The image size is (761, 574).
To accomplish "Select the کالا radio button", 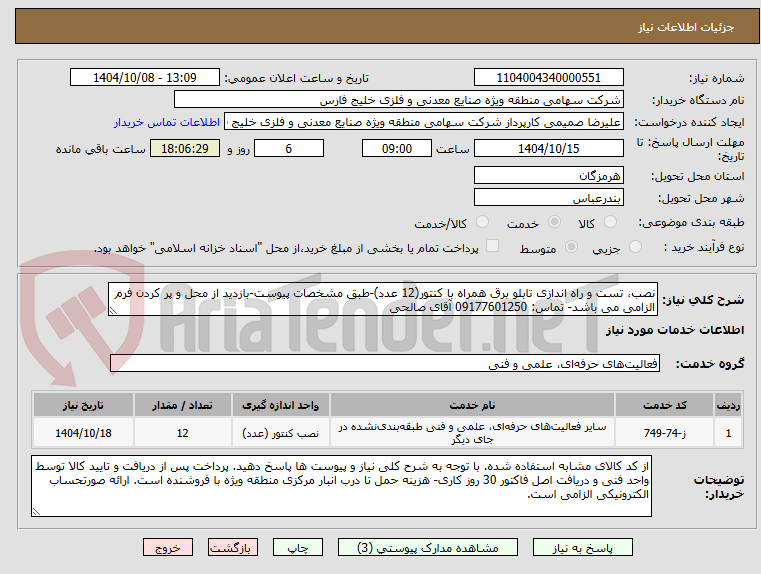I will (610, 222).
